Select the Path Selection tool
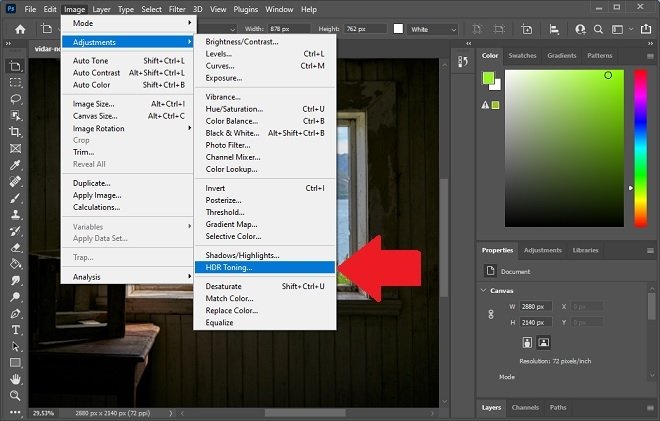This screenshot has width=660, height=421. pyautogui.click(x=15, y=346)
